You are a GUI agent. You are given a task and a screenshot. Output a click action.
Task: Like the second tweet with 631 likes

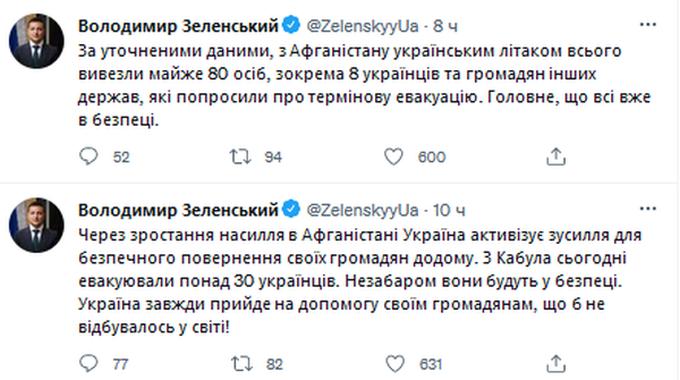(x=395, y=364)
